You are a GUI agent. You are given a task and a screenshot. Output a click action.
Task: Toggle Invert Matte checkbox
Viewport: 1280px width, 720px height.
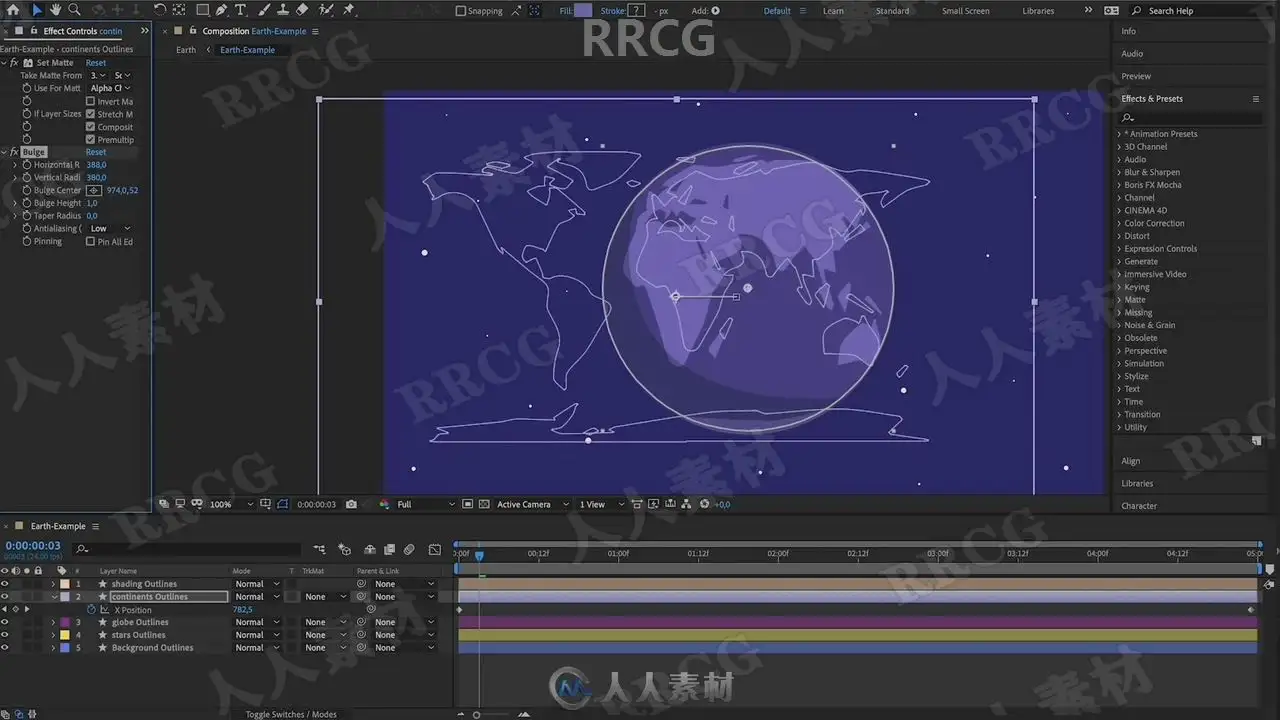pos(90,101)
